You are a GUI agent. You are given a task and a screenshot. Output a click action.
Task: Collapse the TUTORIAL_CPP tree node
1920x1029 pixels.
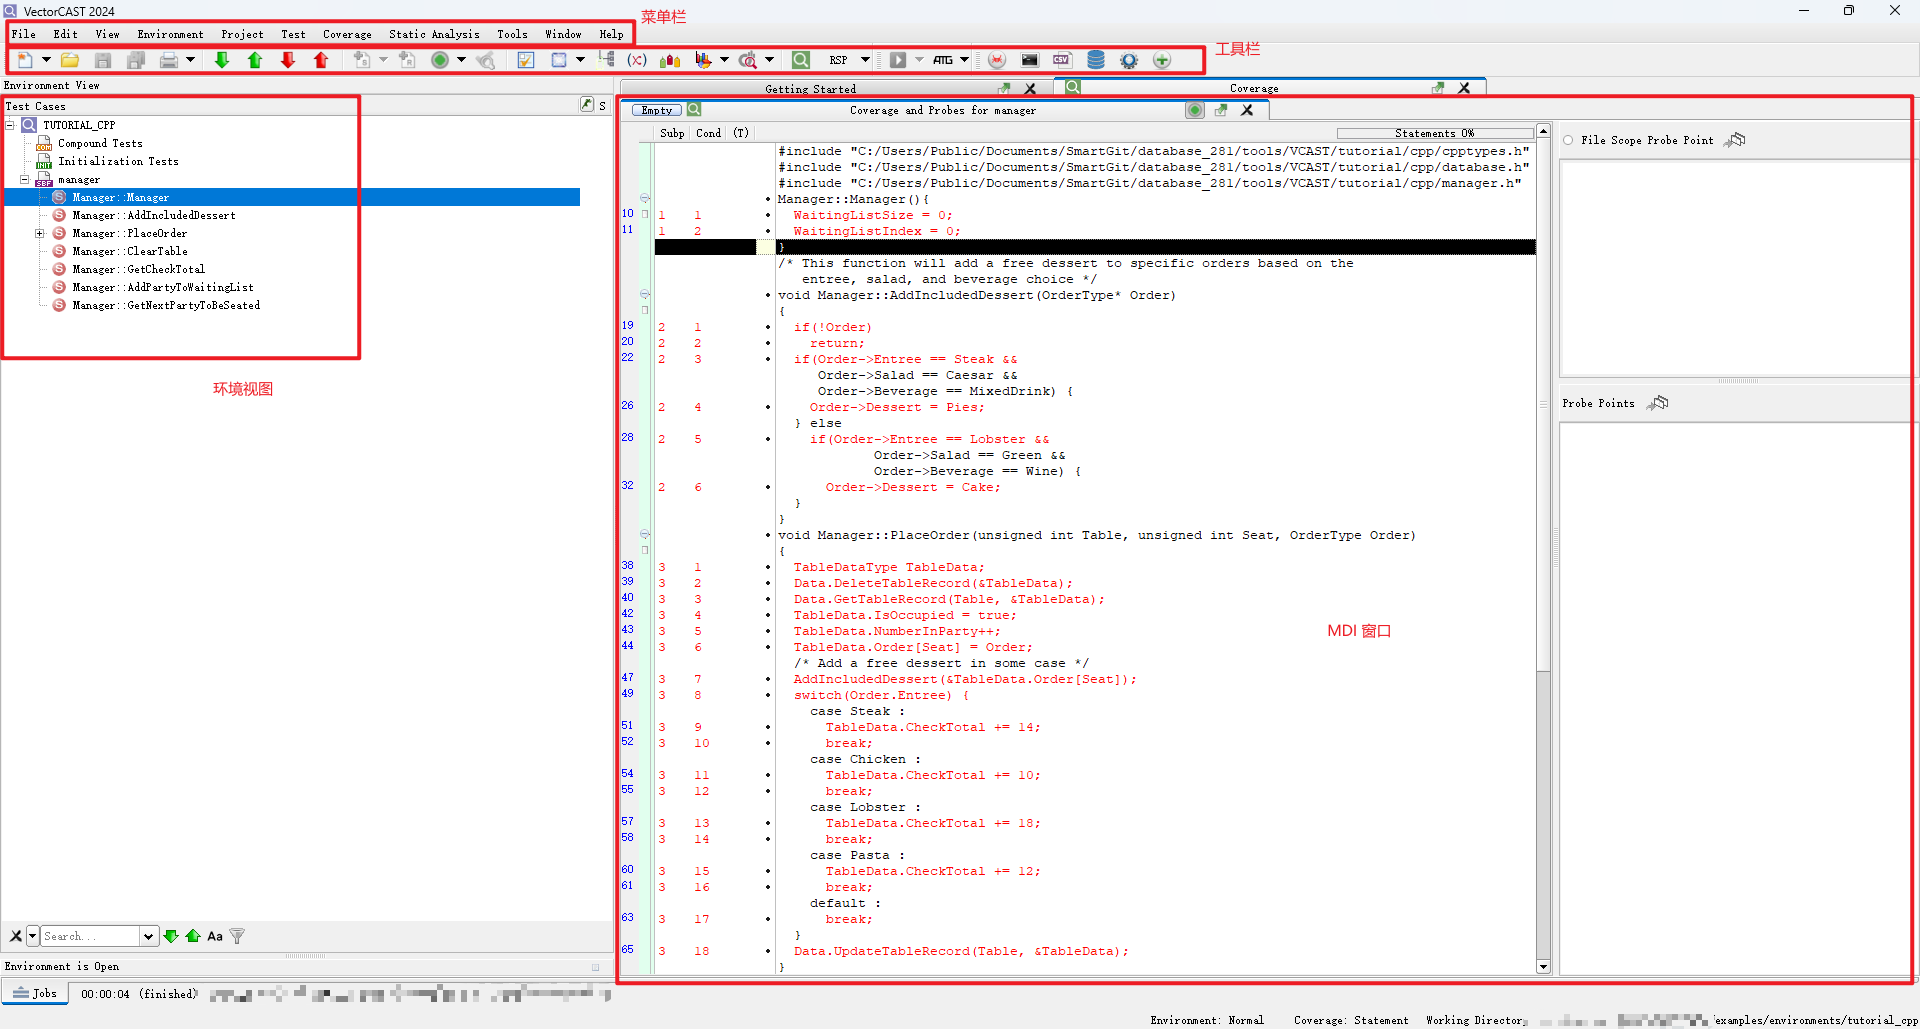point(10,125)
